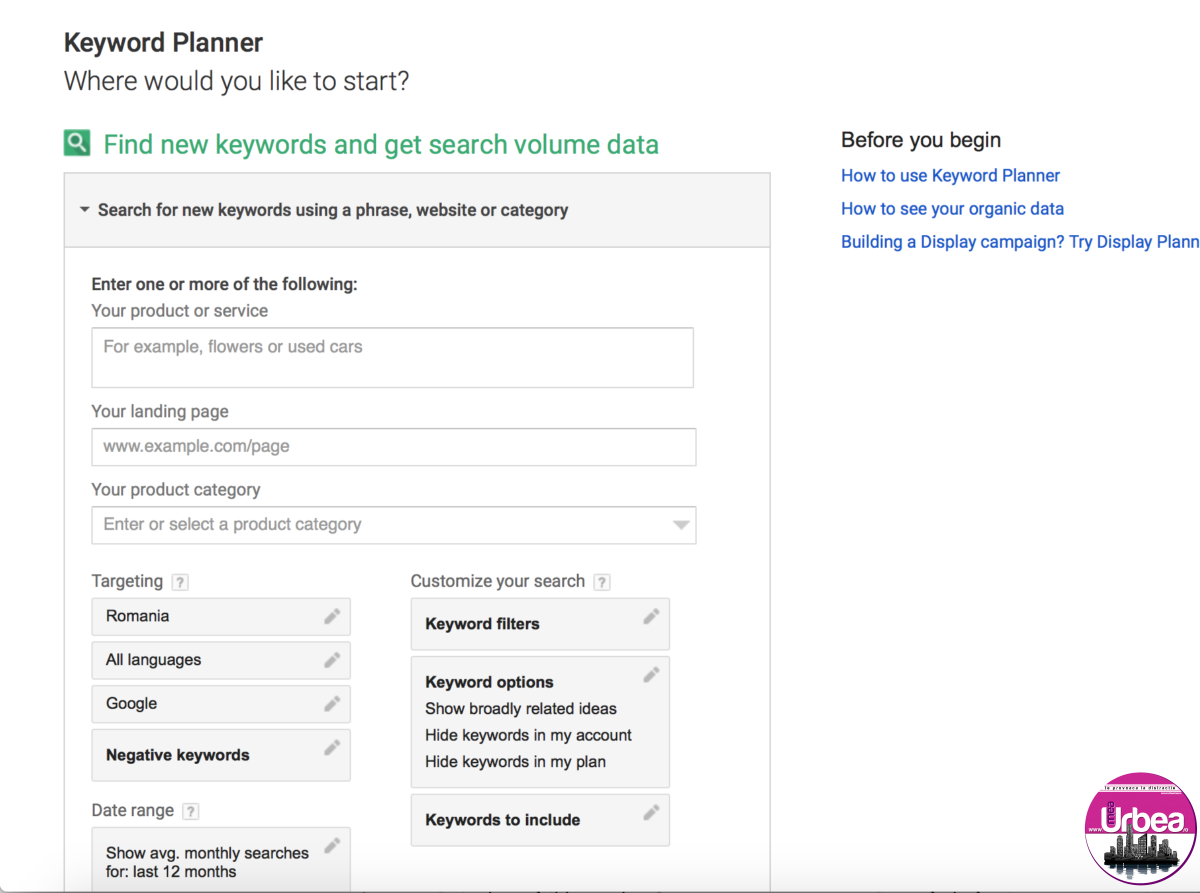Viewport: 1200px width, 893px height.
Task: Click How to see your organic data
Action: pos(952,209)
